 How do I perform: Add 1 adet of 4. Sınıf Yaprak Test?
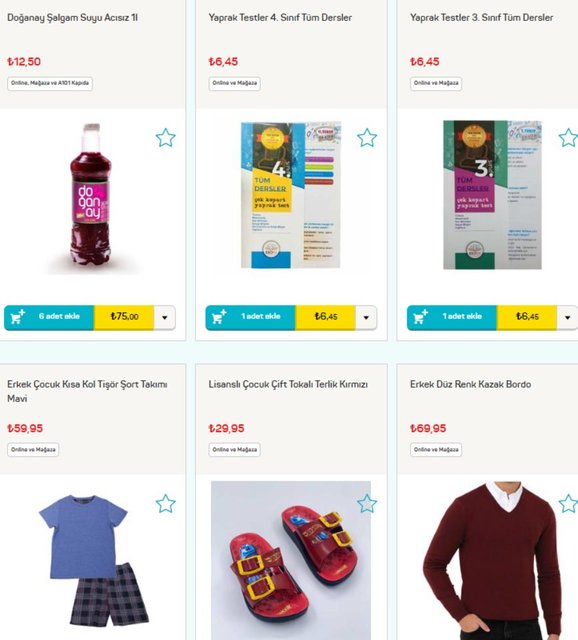(250, 317)
